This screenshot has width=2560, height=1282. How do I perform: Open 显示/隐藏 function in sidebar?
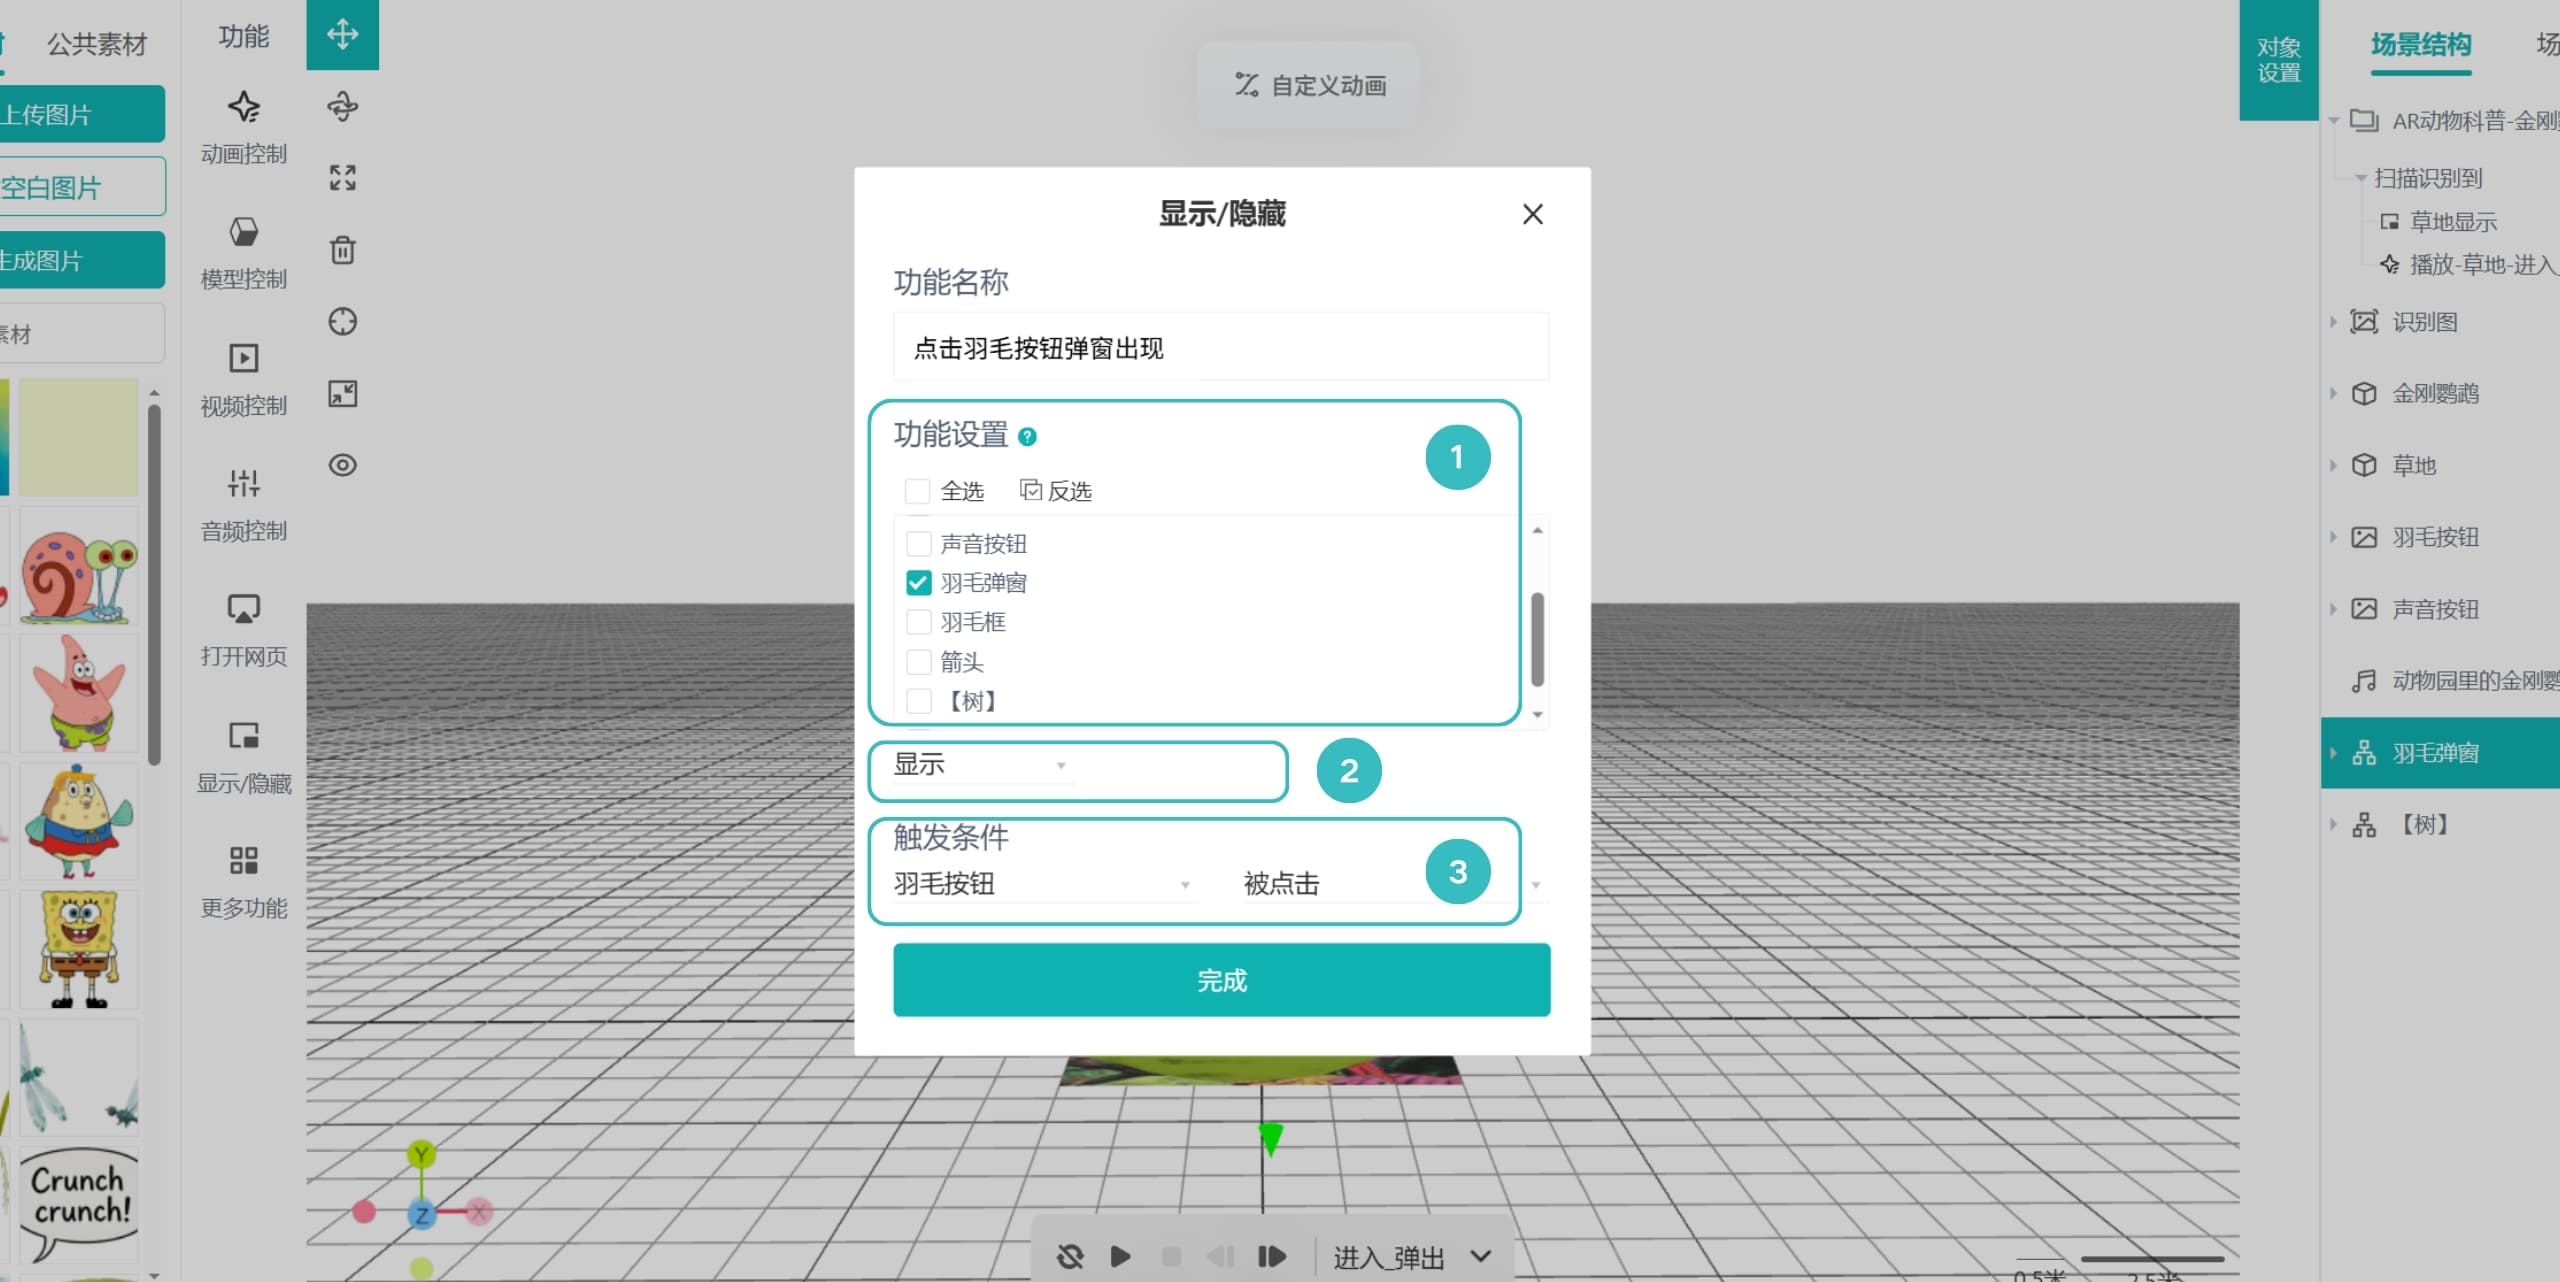pyautogui.click(x=243, y=758)
